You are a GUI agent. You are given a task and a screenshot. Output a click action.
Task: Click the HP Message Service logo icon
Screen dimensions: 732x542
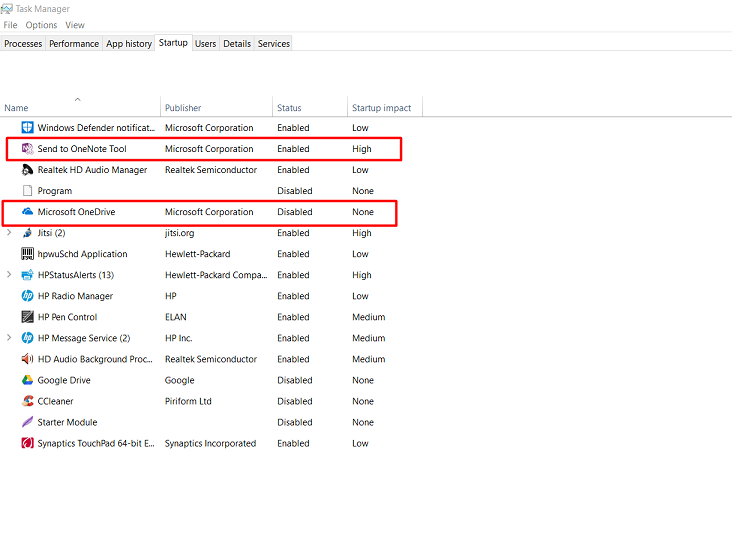28,338
